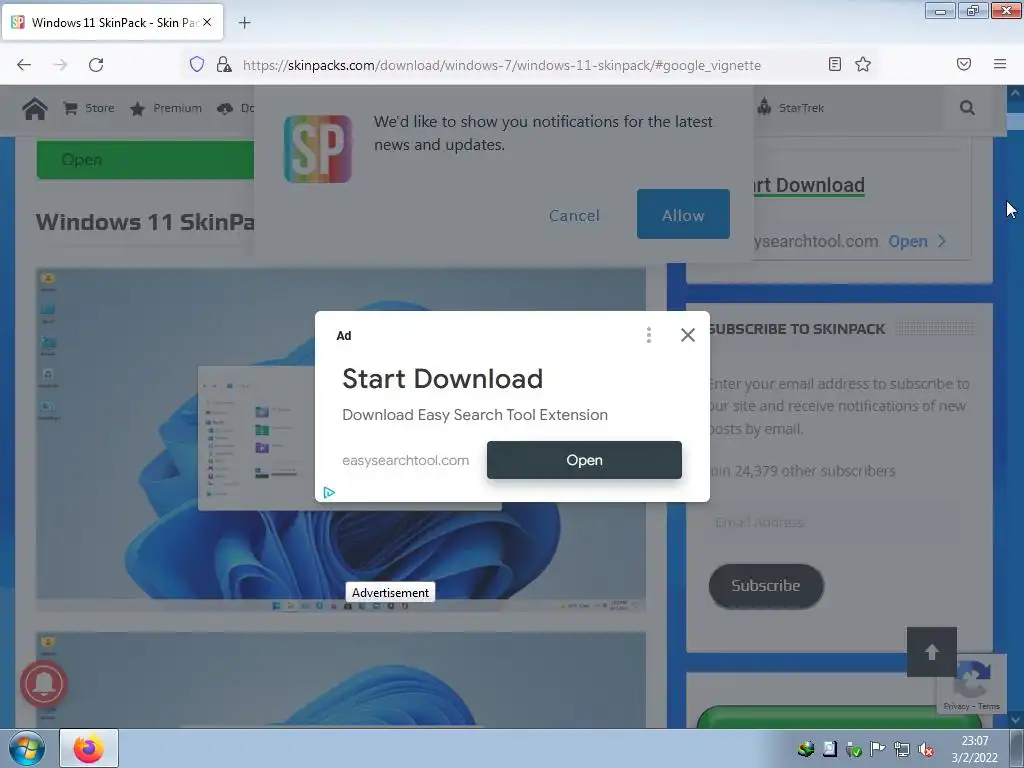The width and height of the screenshot is (1024, 768).
Task: Click the page scrollbar down arrow
Action: pyautogui.click(x=1015, y=720)
